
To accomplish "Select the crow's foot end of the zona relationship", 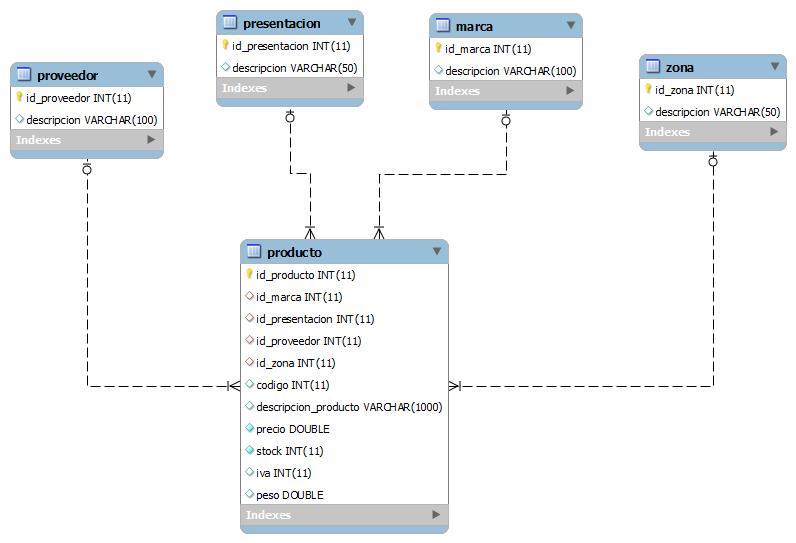I will coord(455,386).
